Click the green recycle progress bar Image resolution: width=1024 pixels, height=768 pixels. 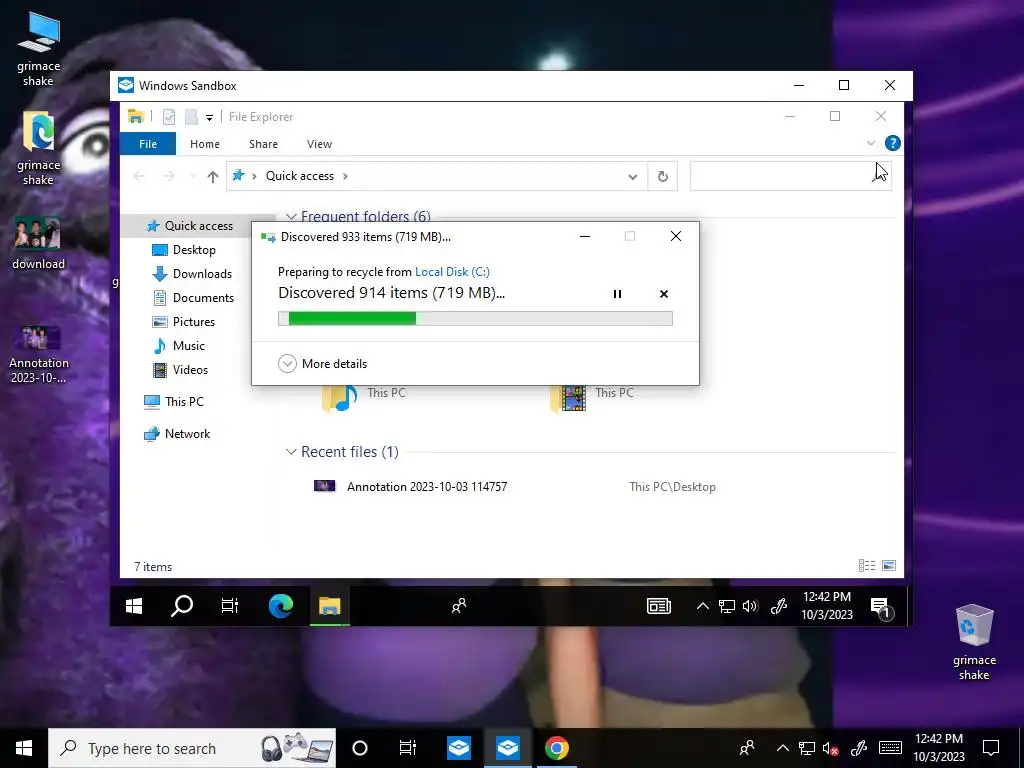coord(475,318)
